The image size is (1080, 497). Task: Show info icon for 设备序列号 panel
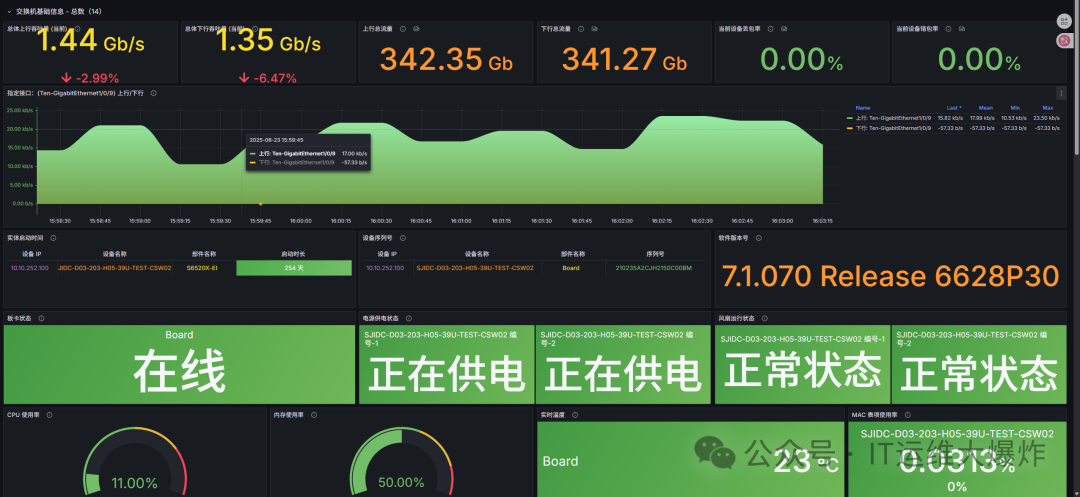pyautogui.click(x=403, y=238)
